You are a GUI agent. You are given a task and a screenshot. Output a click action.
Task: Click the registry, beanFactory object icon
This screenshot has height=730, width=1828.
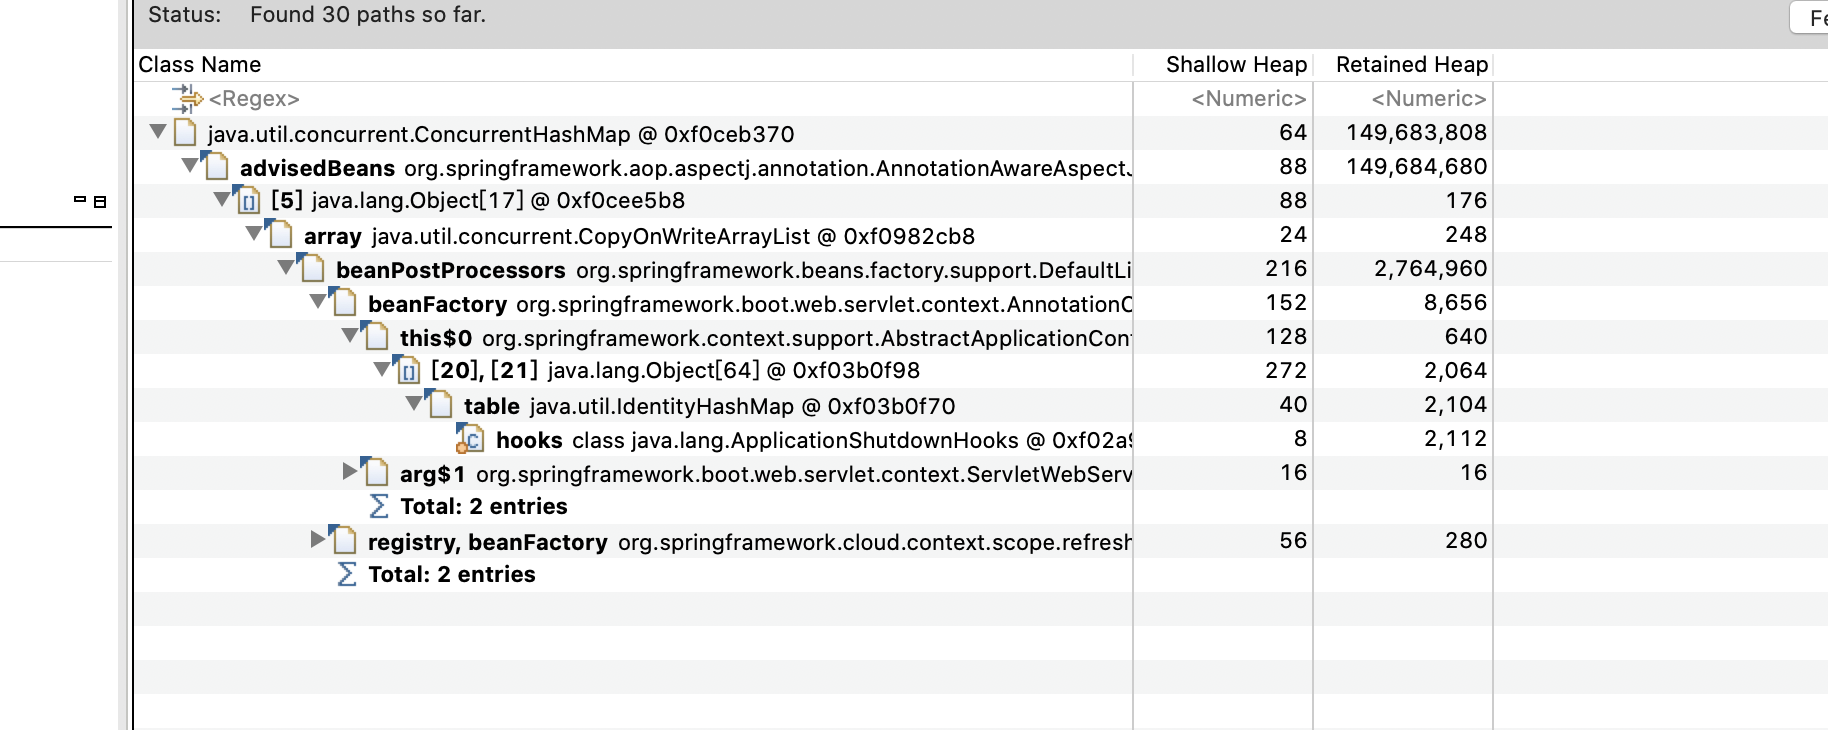click(x=344, y=540)
